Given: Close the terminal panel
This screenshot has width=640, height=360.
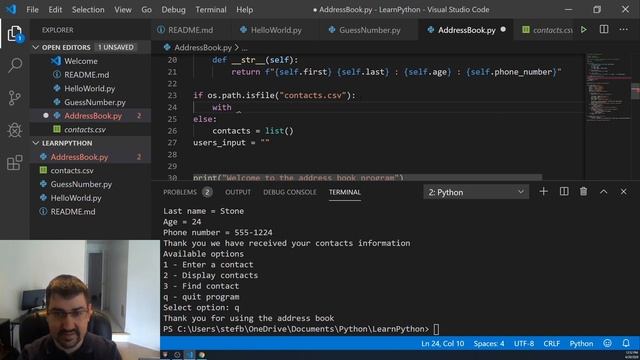Looking at the screenshot, I should pos(623,191).
